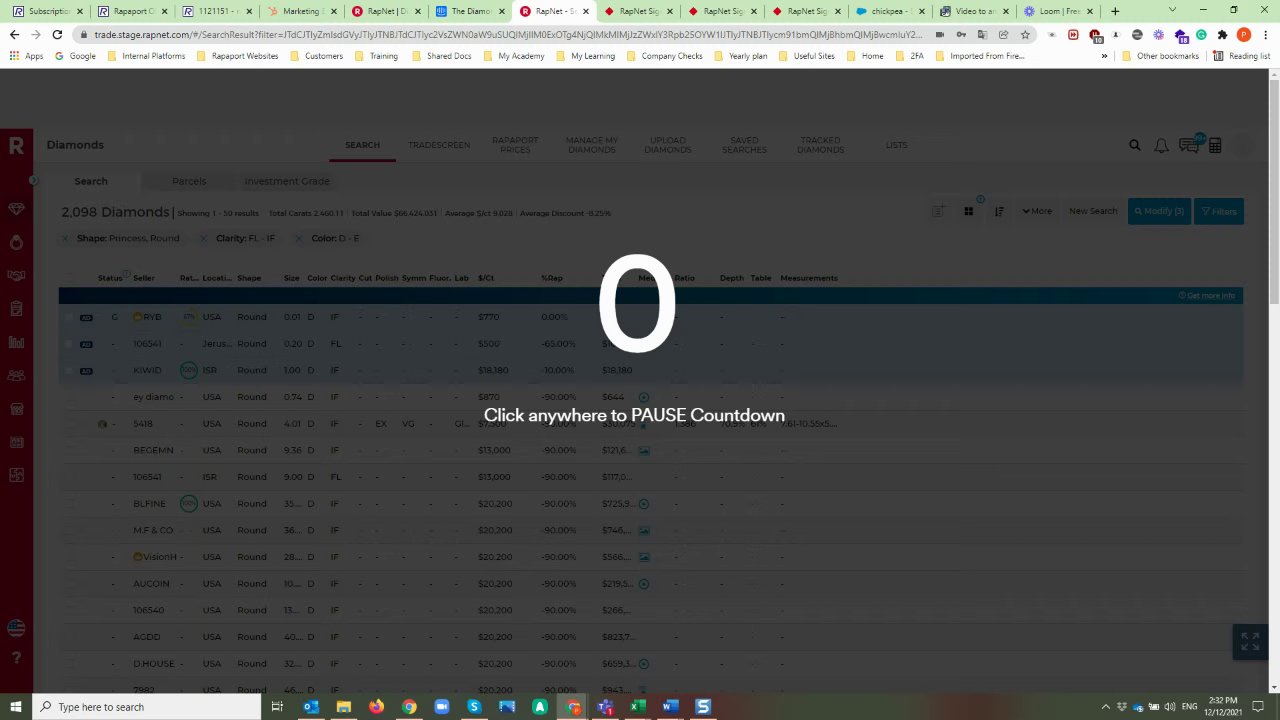The image size is (1280, 720).
Task: Expand the left sidebar arrow
Action: [33, 180]
